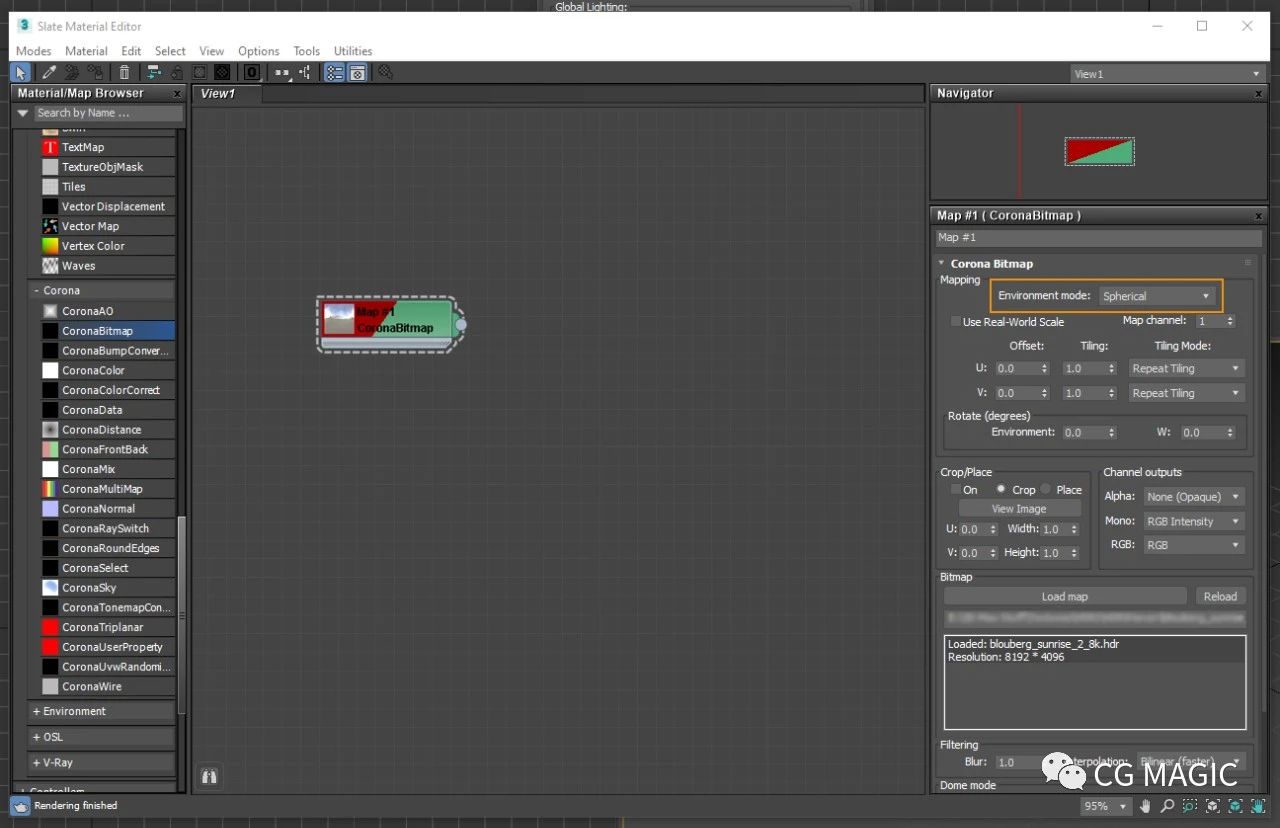Viewport: 1280px width, 828px height.
Task: Enable the Crop/Place On checkbox
Action: click(956, 490)
